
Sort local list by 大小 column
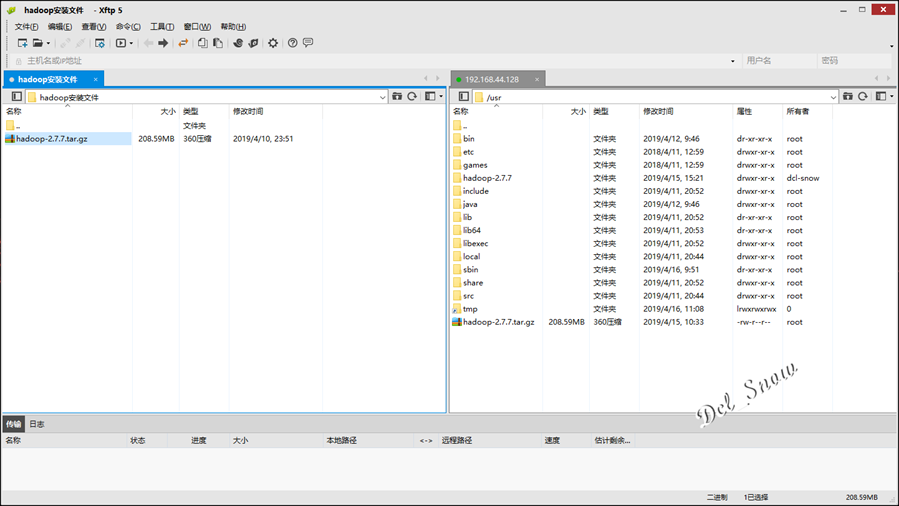(155, 112)
